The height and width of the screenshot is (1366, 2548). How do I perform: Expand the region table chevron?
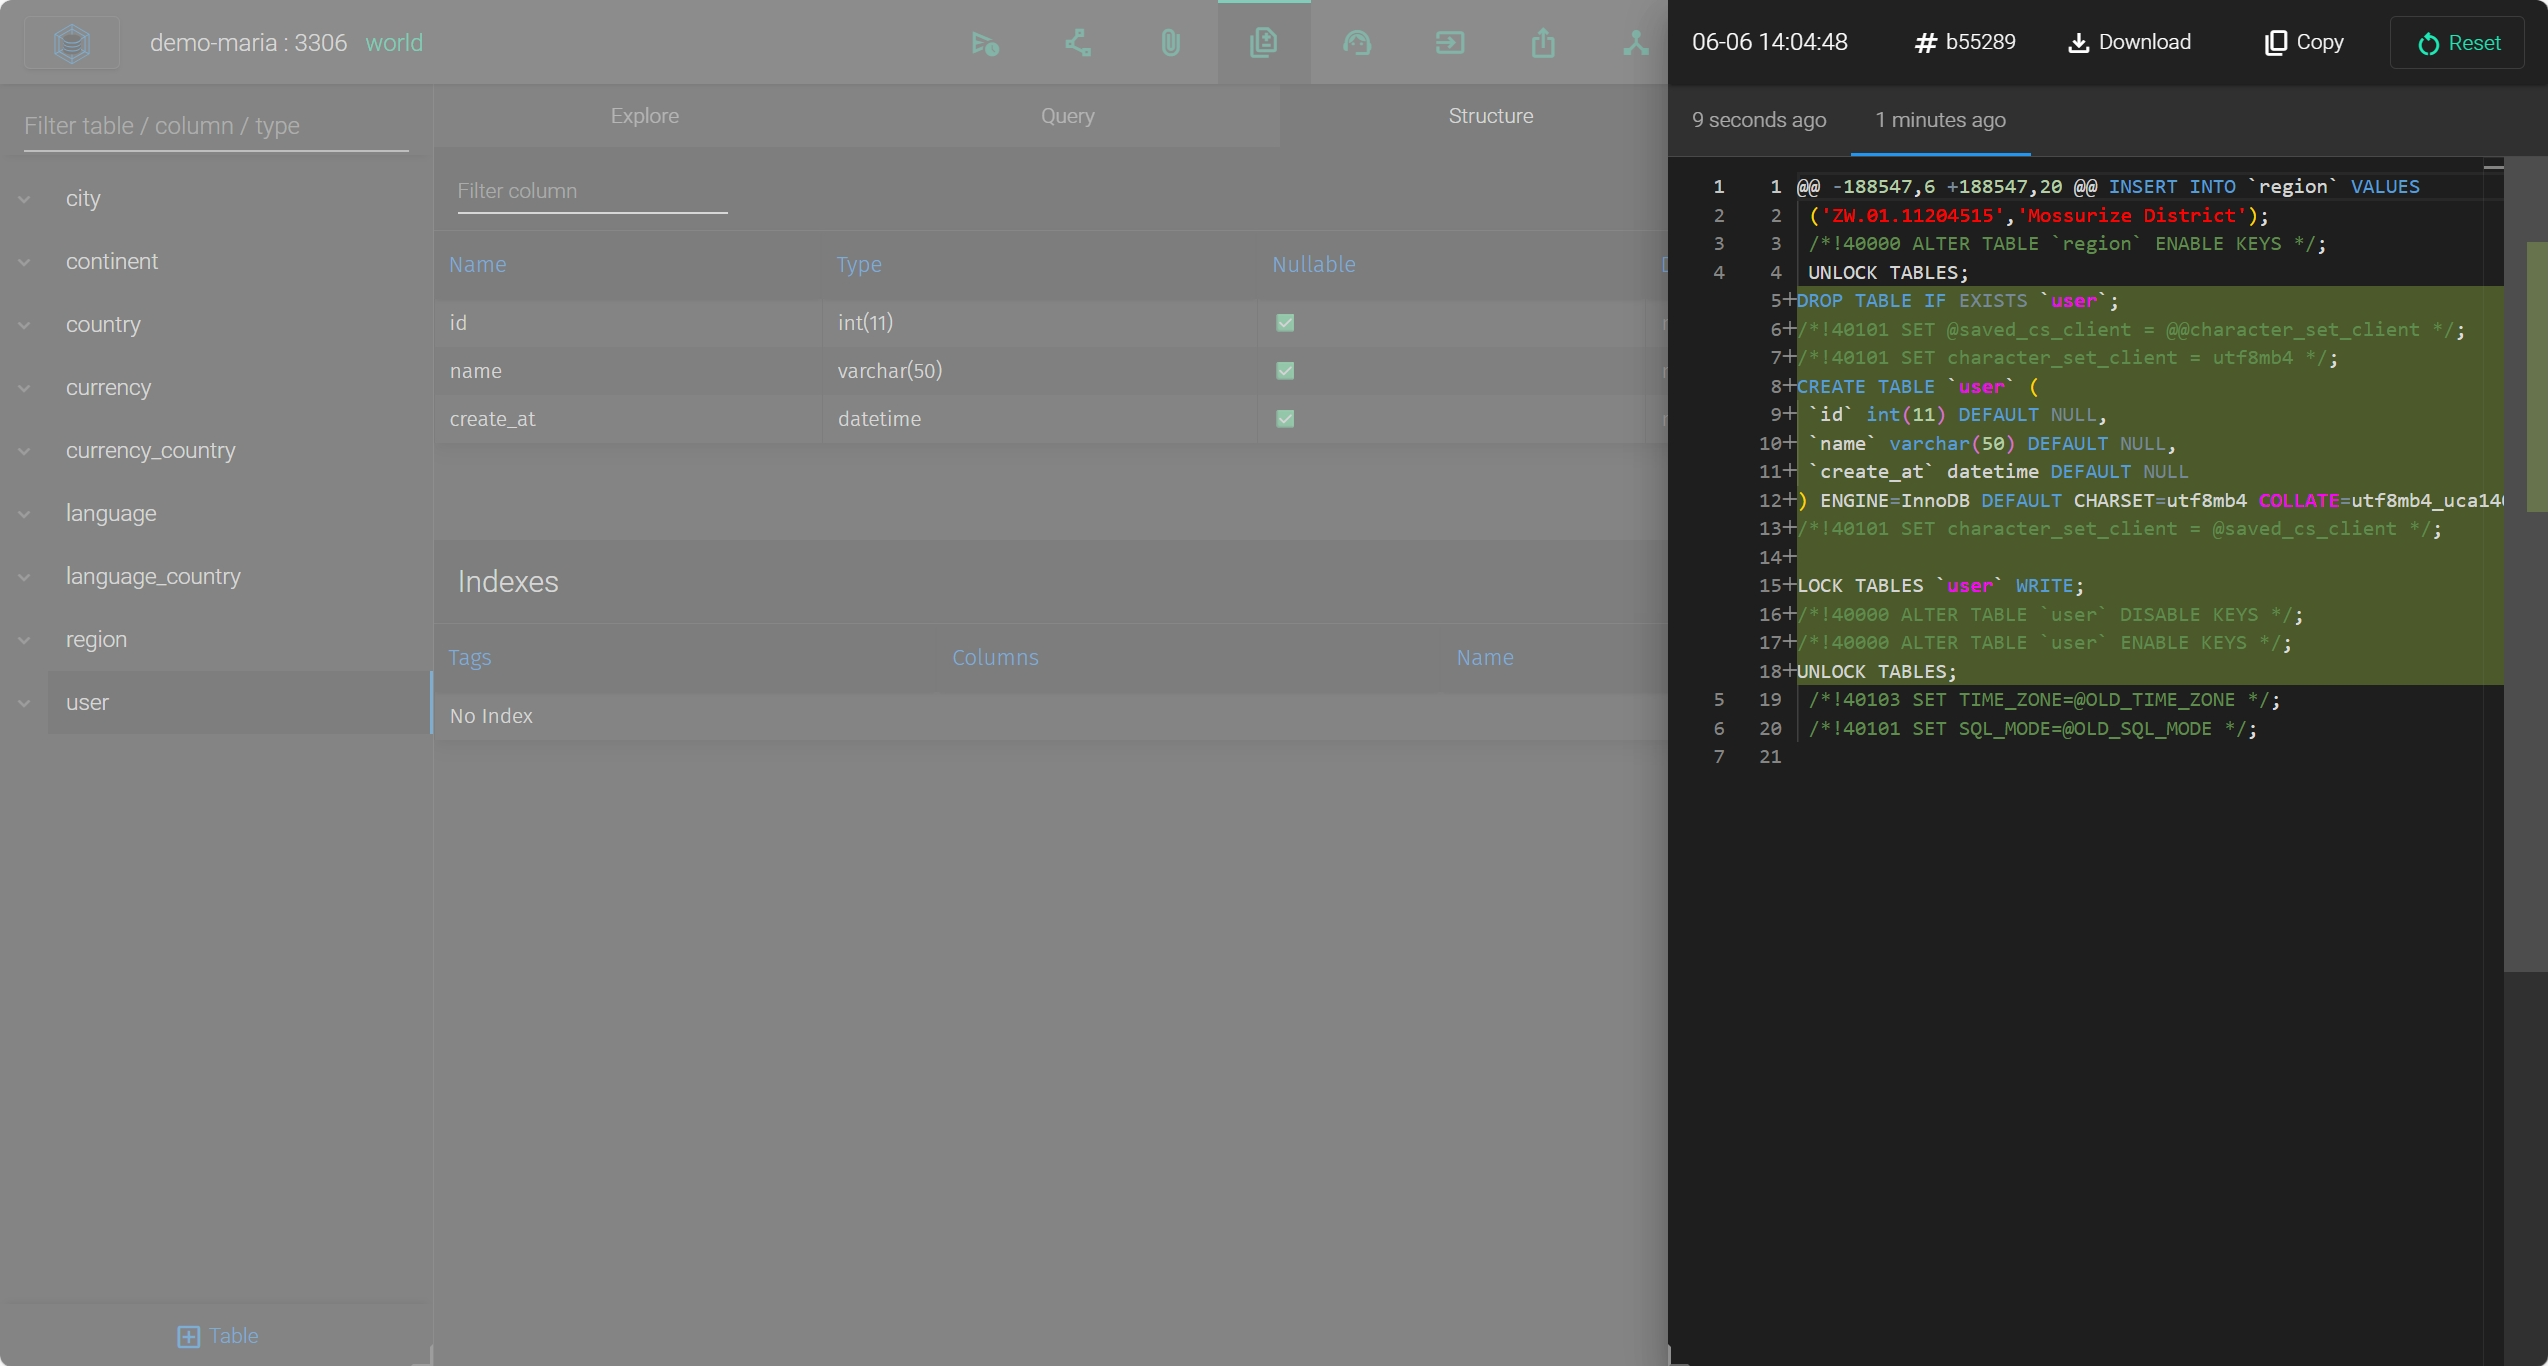tap(24, 640)
